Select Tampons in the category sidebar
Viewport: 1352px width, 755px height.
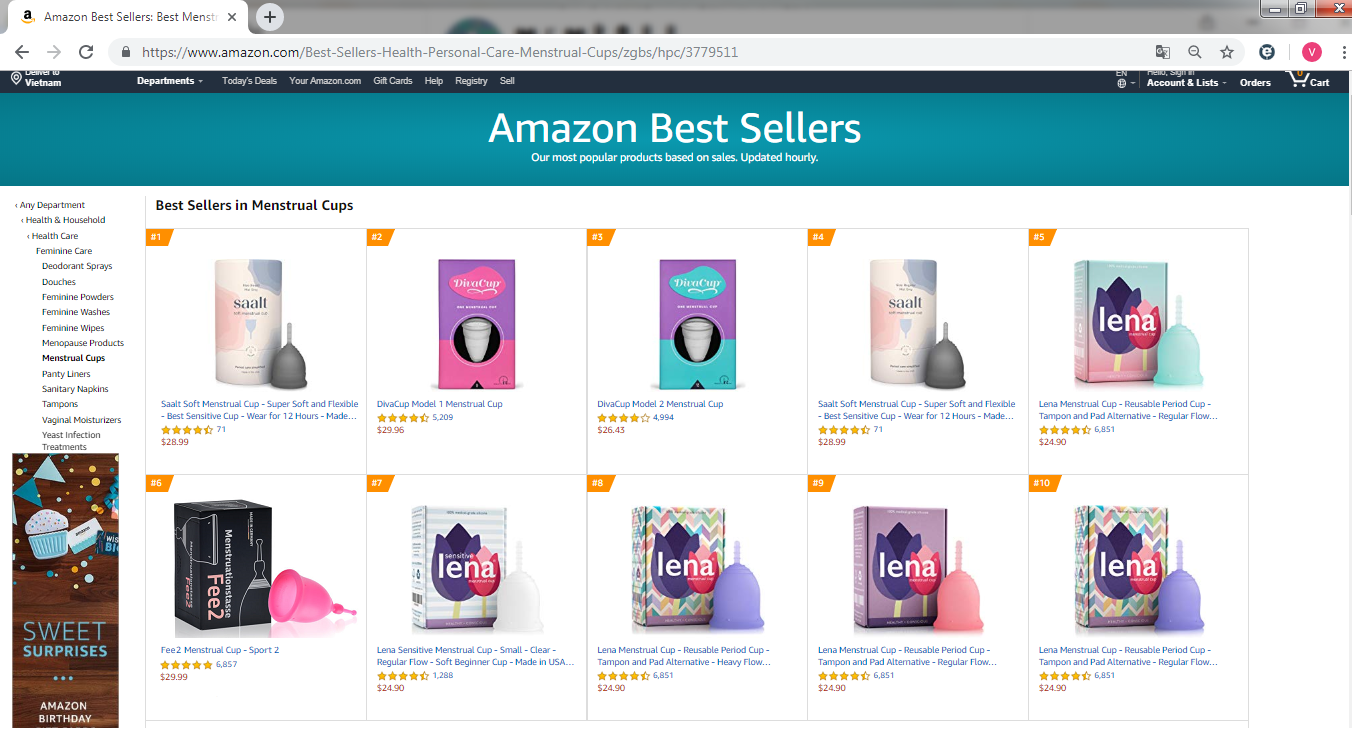click(x=60, y=404)
